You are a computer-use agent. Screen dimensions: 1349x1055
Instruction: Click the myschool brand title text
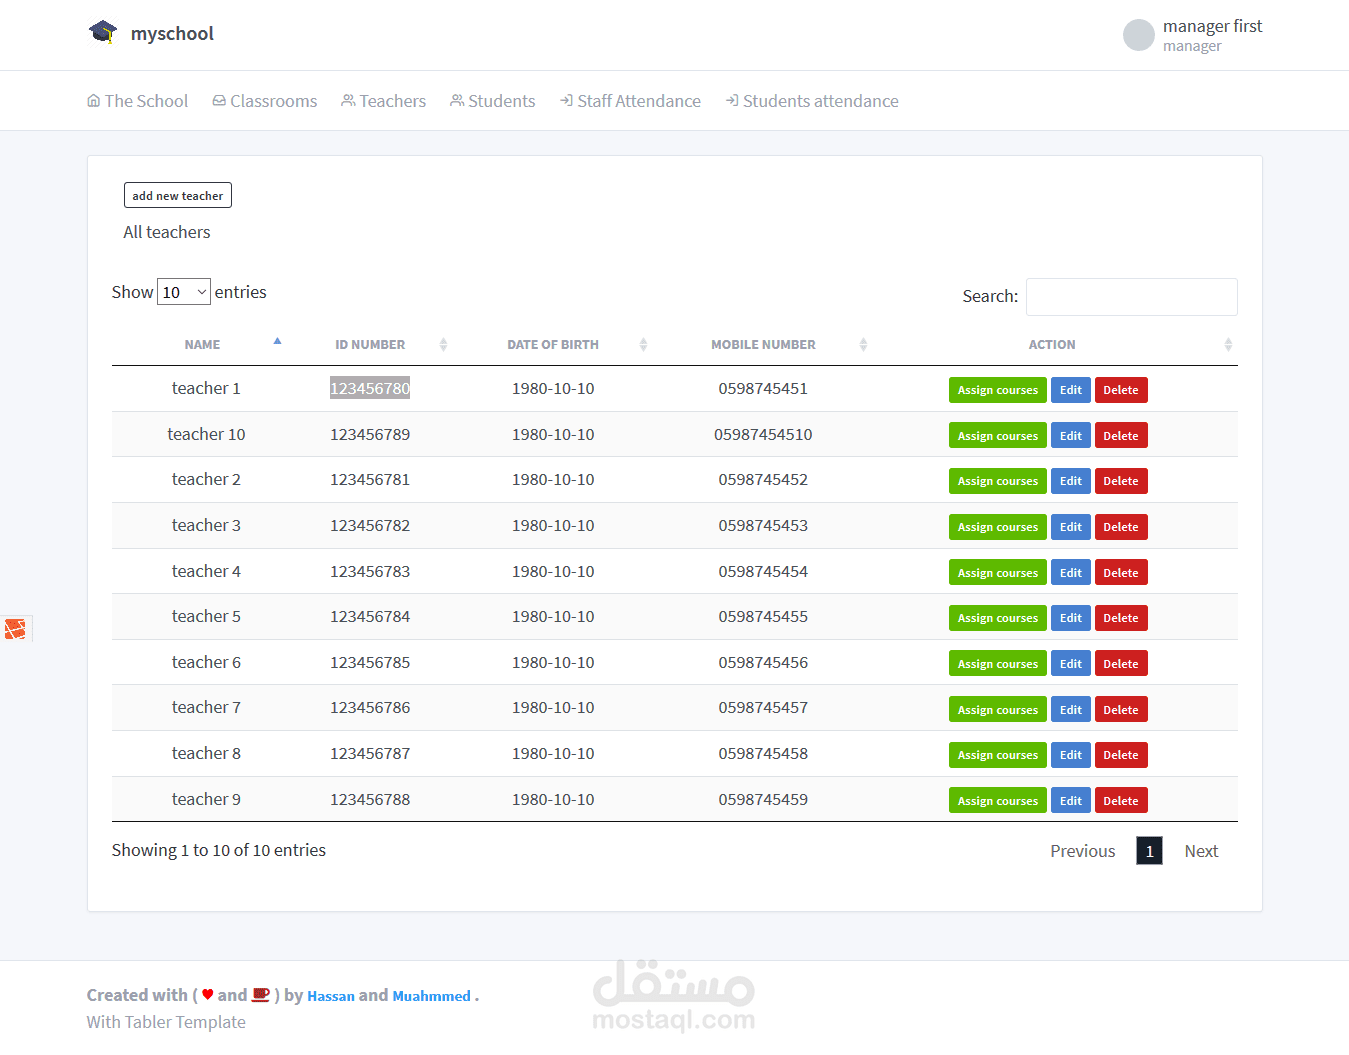click(172, 33)
